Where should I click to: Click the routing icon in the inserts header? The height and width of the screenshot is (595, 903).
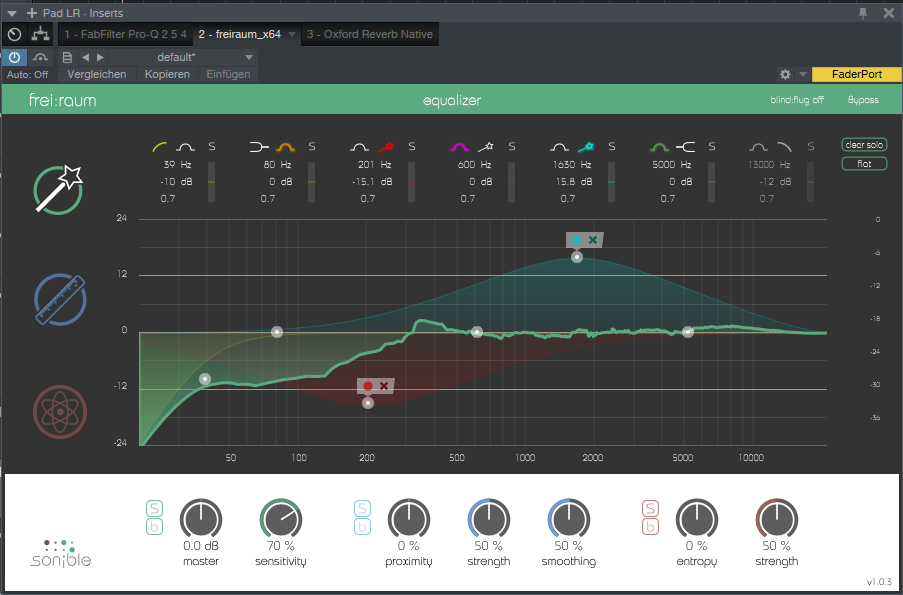coord(40,35)
